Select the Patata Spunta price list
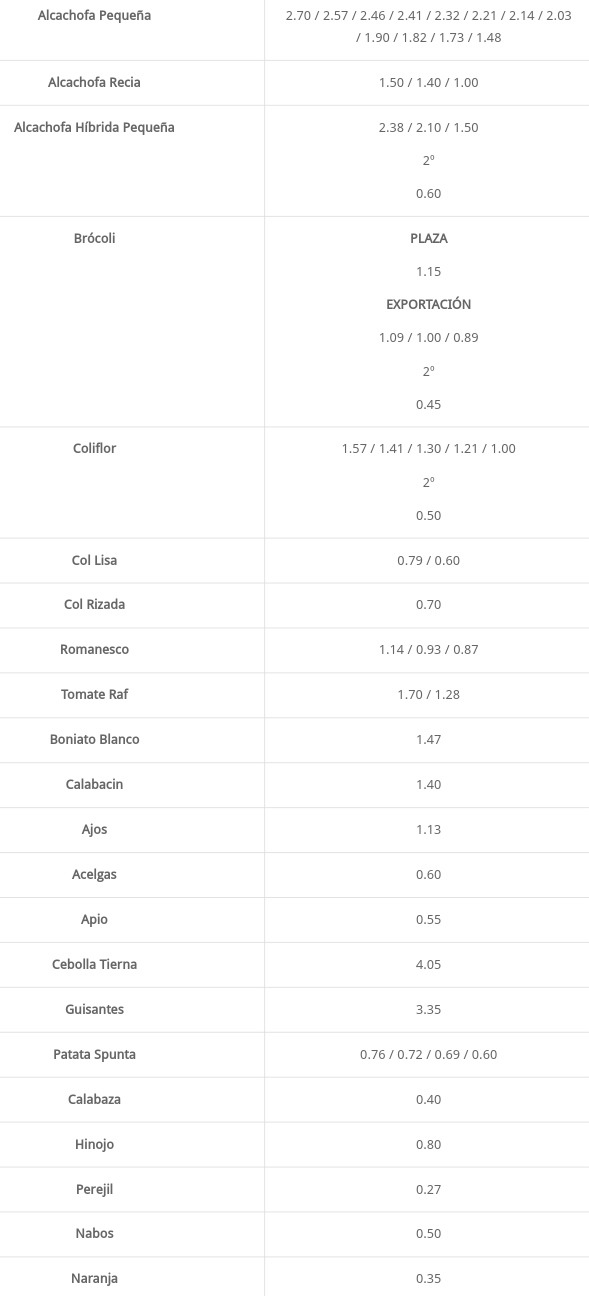This screenshot has width=589, height=1296. pyautogui.click(x=428, y=1054)
